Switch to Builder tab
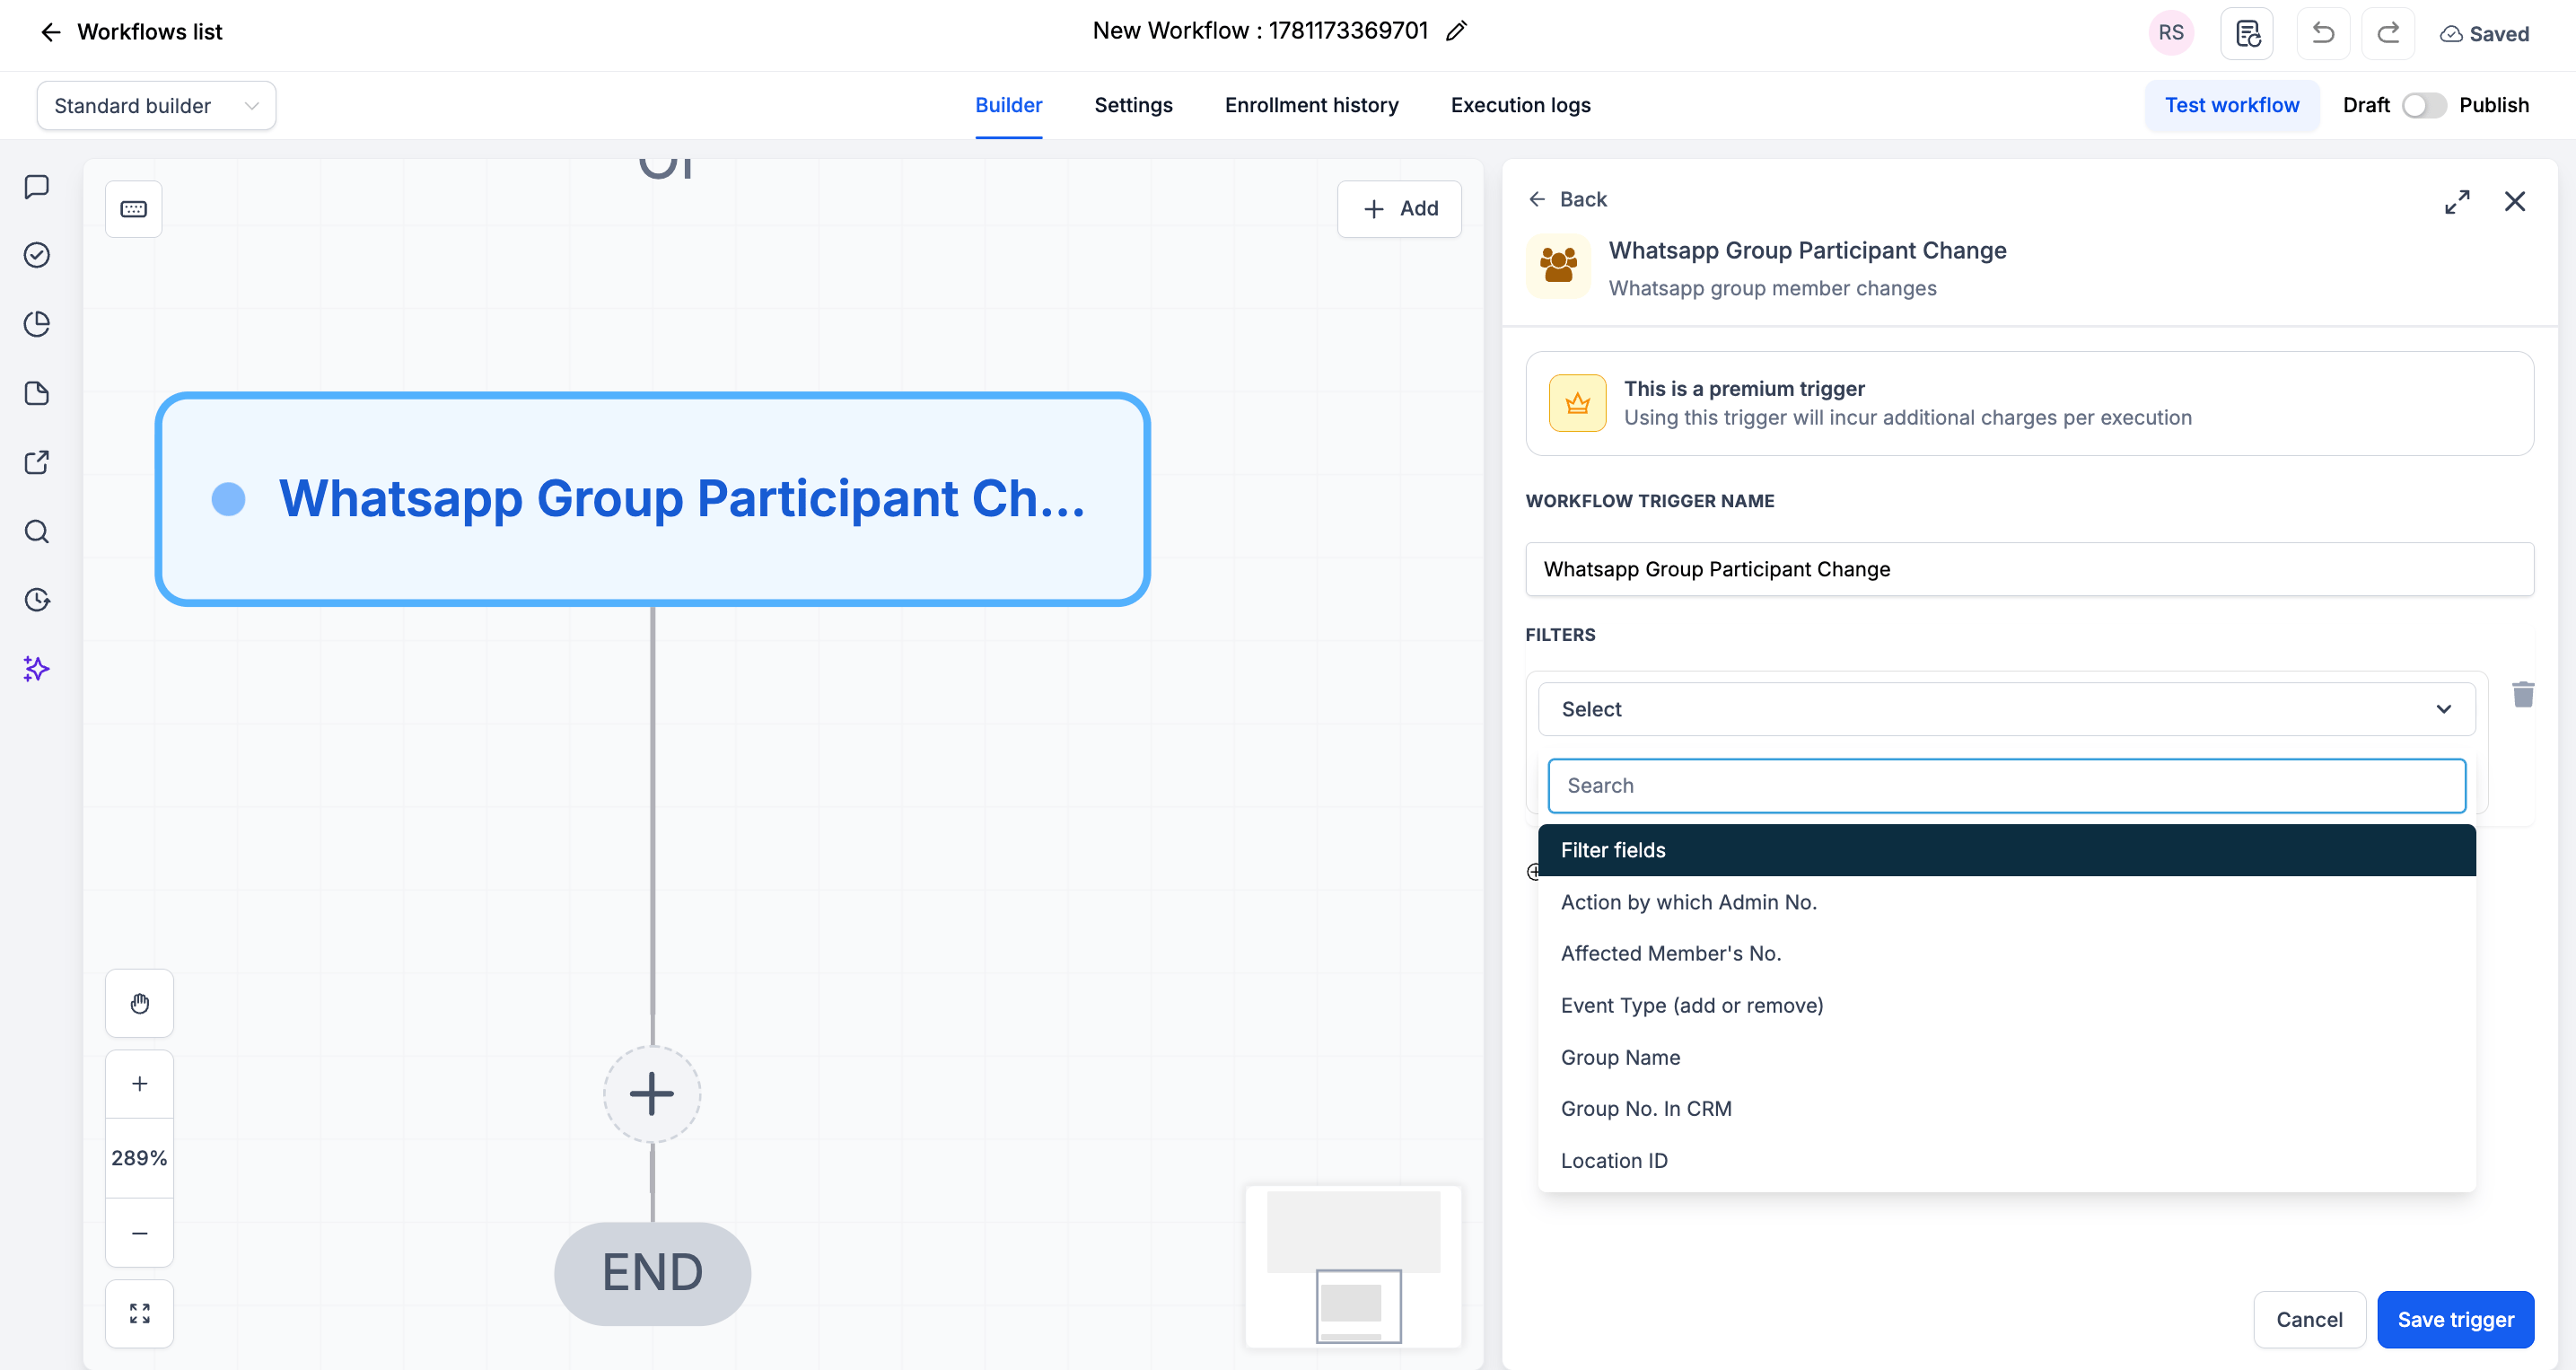Image resolution: width=2576 pixels, height=1370 pixels. [1008, 105]
